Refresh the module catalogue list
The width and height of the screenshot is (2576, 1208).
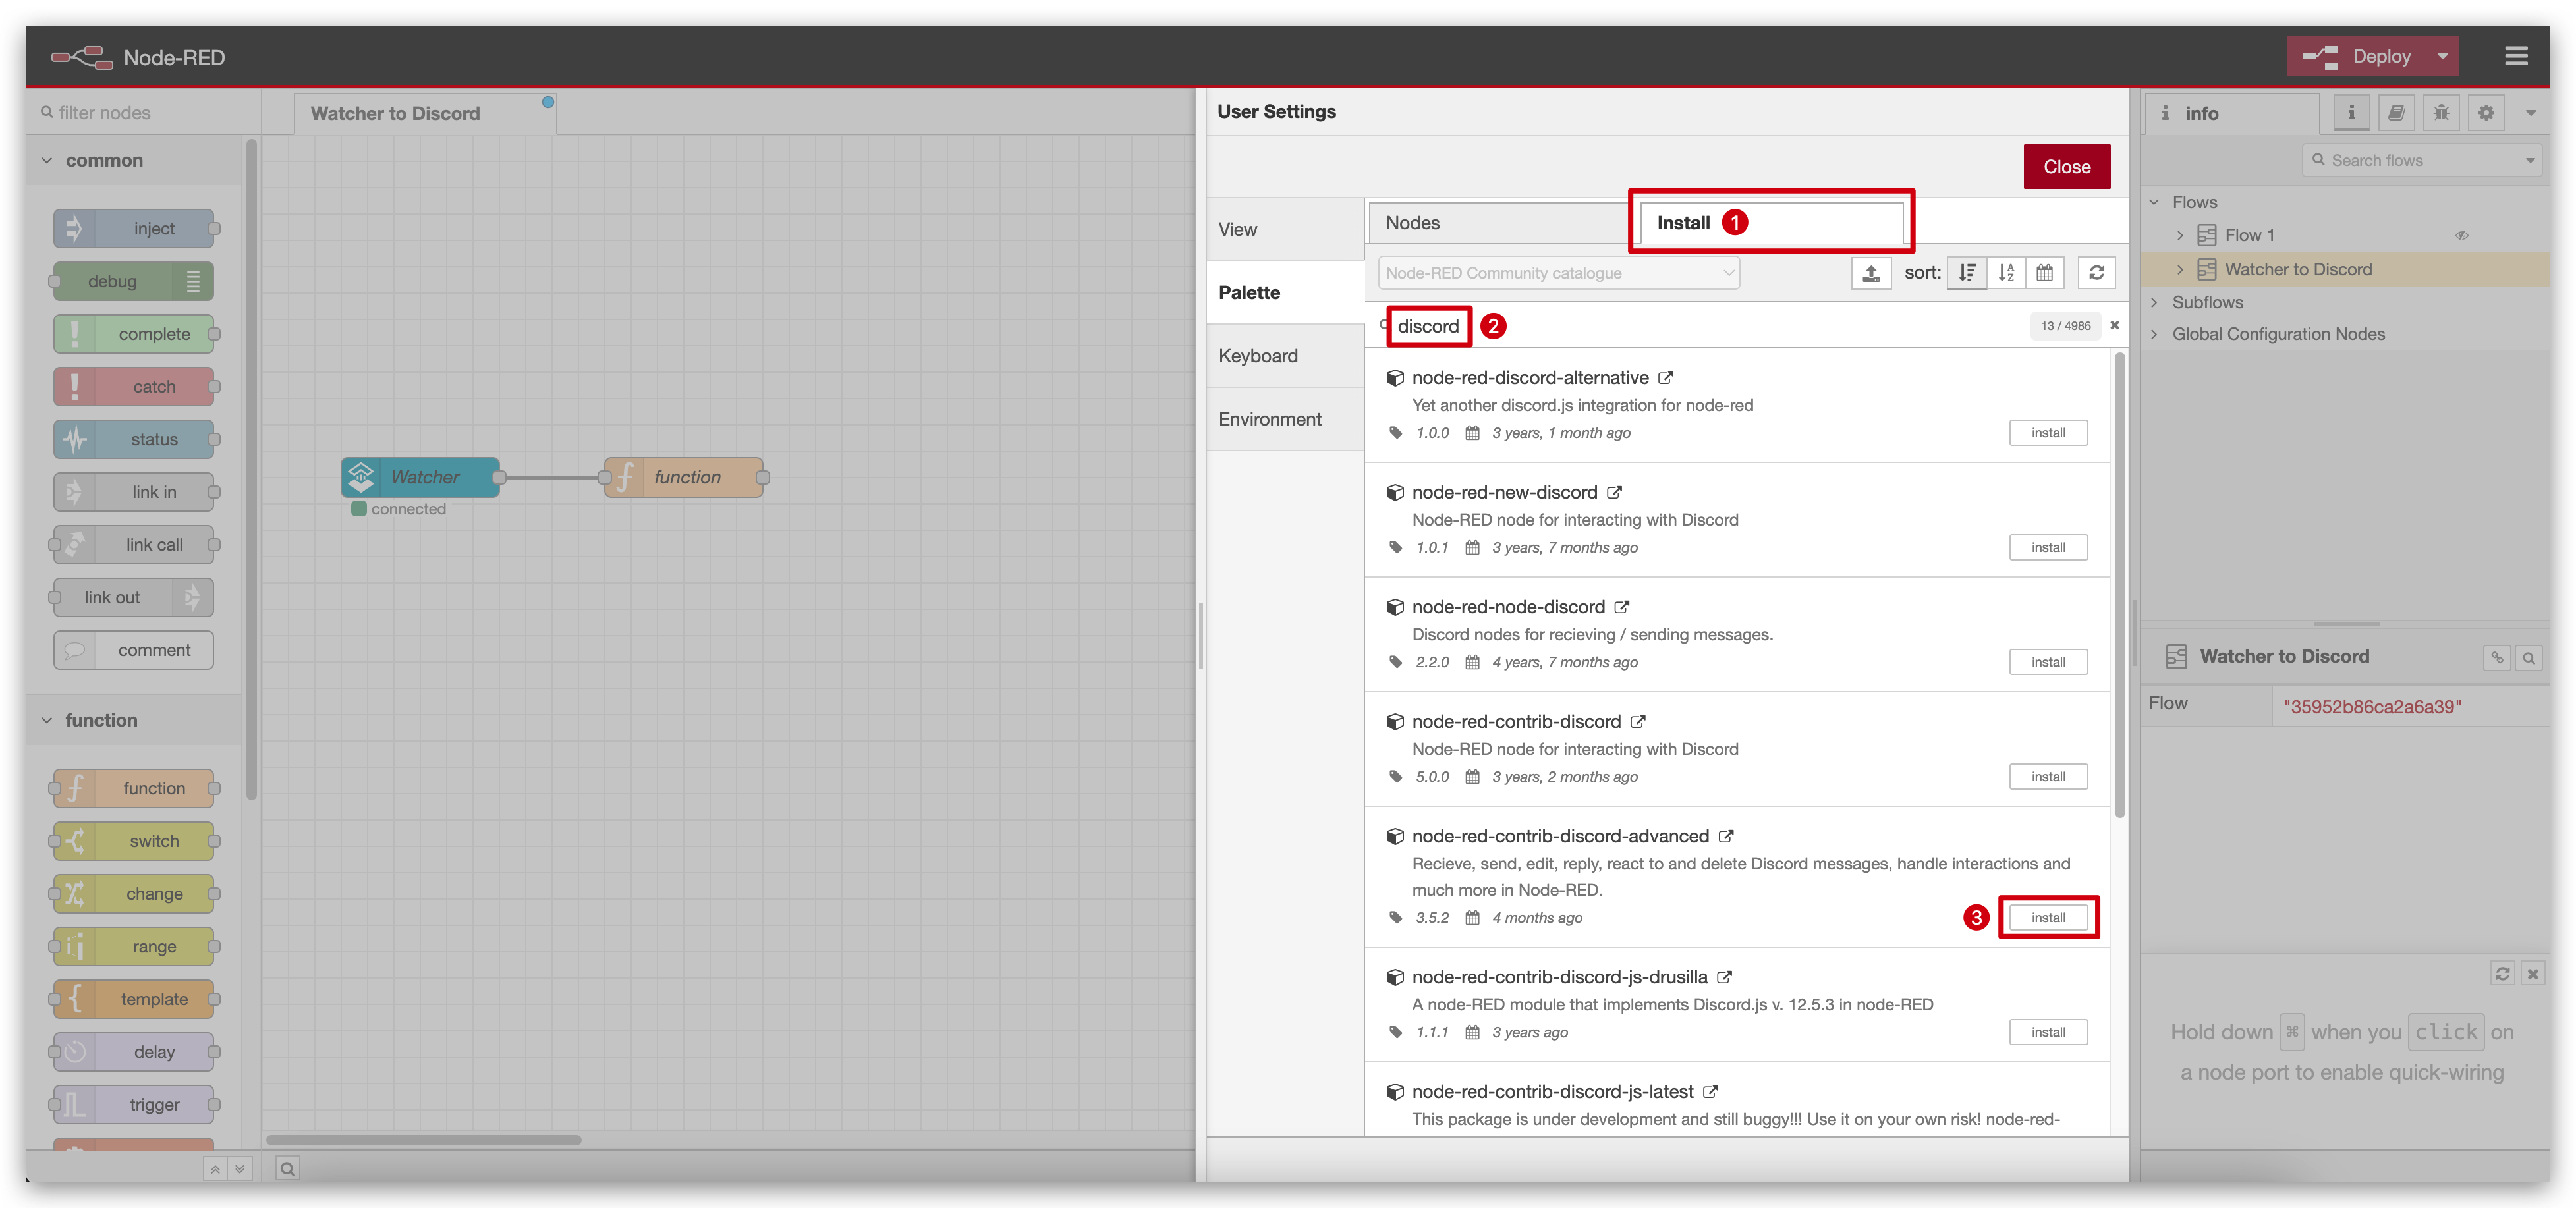(2096, 273)
